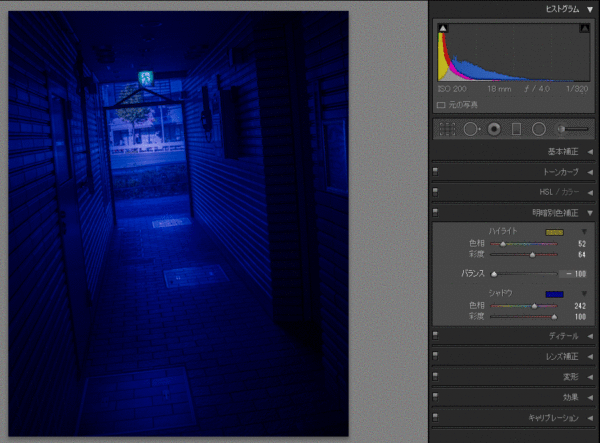Image resolution: width=600 pixels, height=443 pixels.
Task: Click the ハイライト 彩度 value 64
Action: point(582,254)
